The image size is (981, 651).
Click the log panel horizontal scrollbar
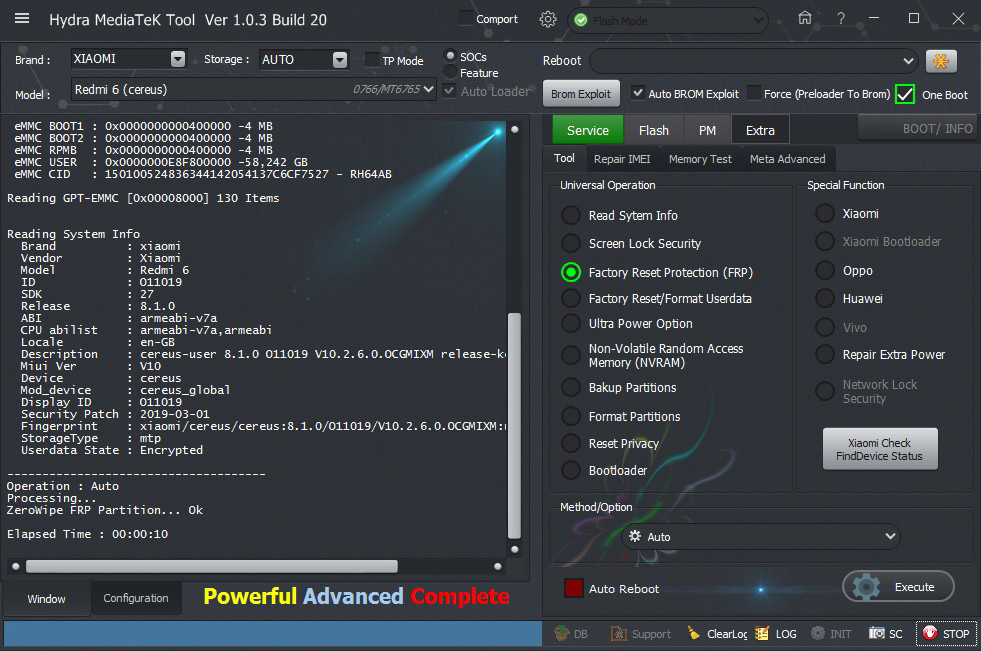(x=211, y=566)
